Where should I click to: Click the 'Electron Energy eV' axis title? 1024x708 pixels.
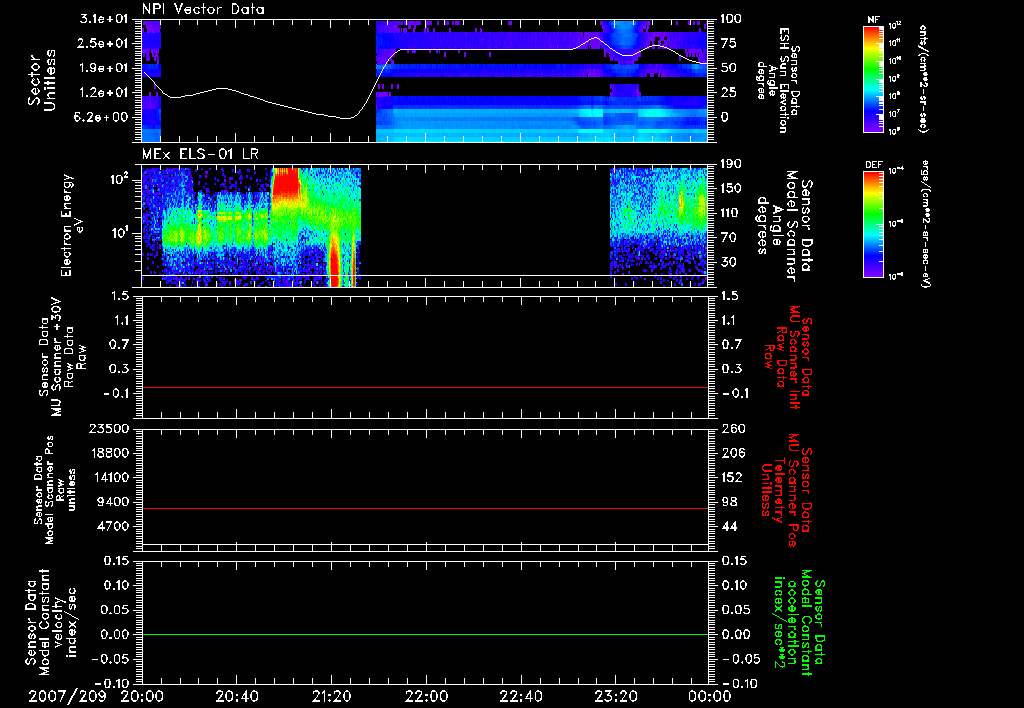pos(72,225)
